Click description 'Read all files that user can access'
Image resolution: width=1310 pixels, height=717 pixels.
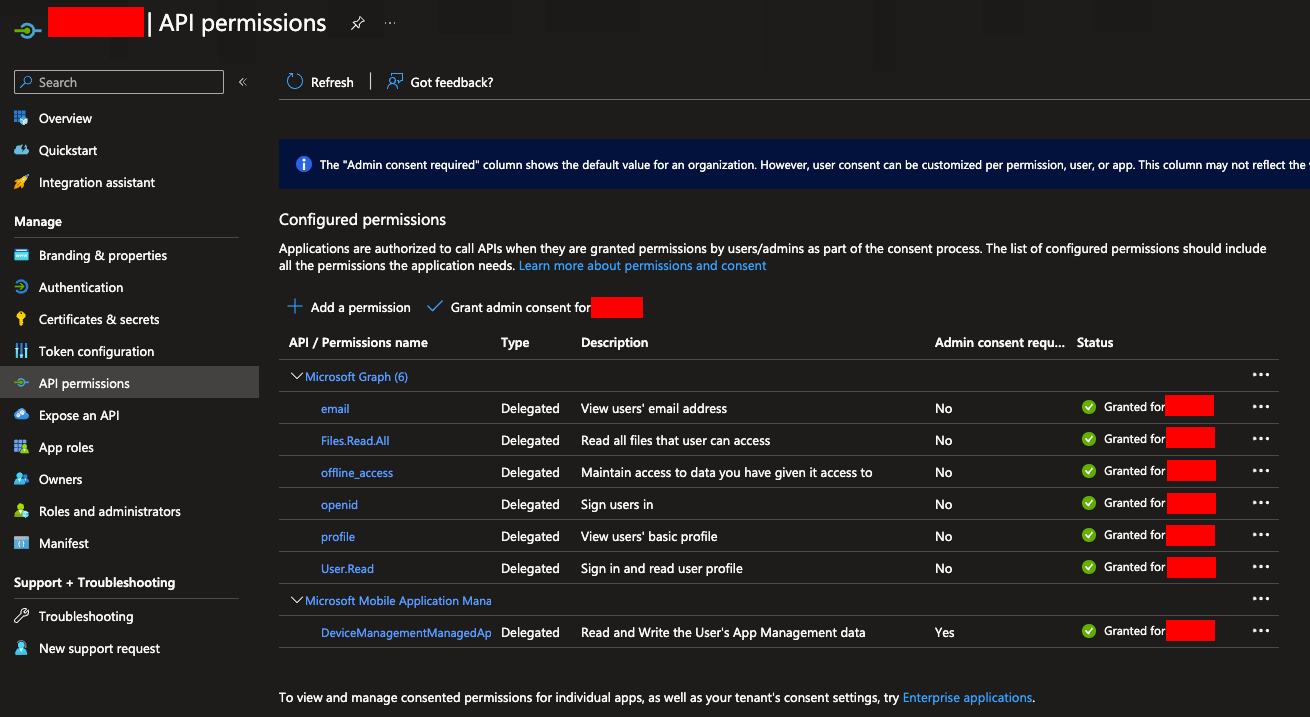click(676, 440)
